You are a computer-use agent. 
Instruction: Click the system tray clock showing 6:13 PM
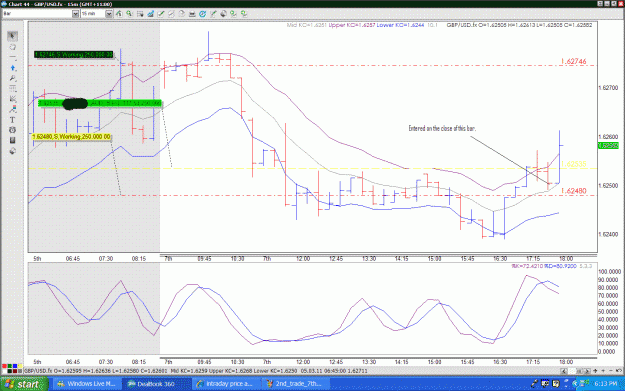tap(606, 384)
